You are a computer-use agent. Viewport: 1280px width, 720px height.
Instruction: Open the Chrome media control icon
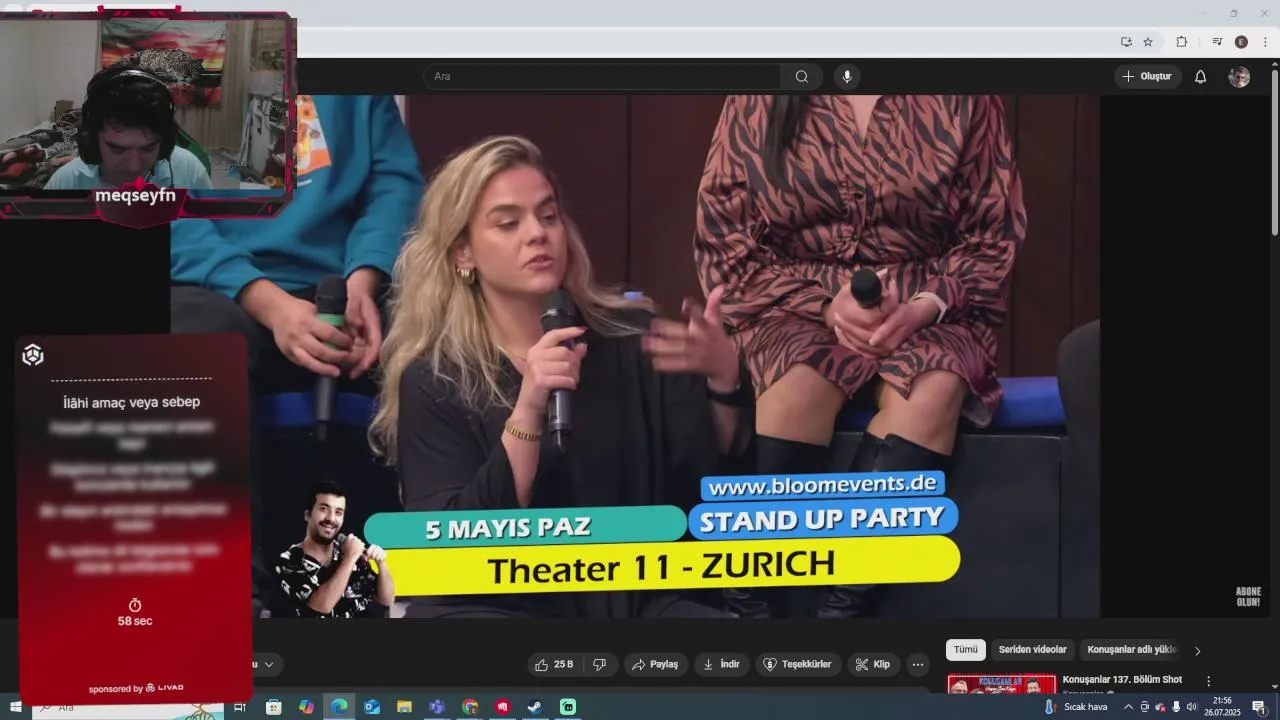[x=1217, y=42]
